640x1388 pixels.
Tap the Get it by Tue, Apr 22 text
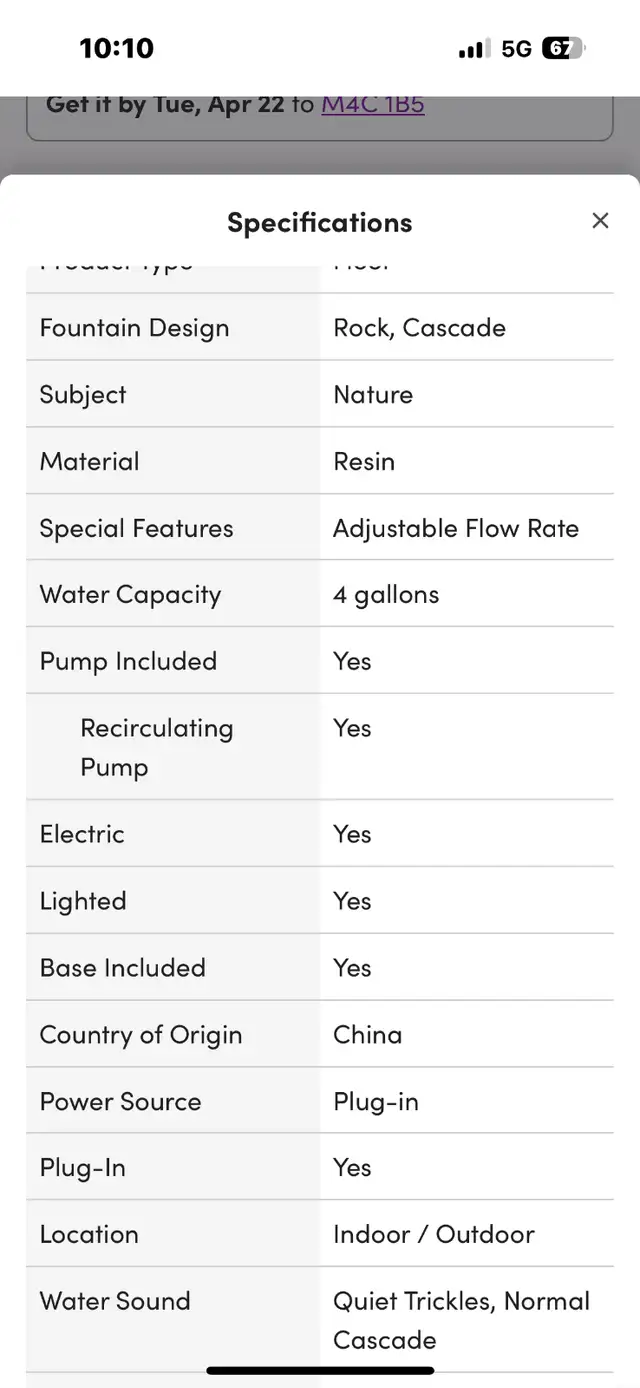click(x=165, y=104)
